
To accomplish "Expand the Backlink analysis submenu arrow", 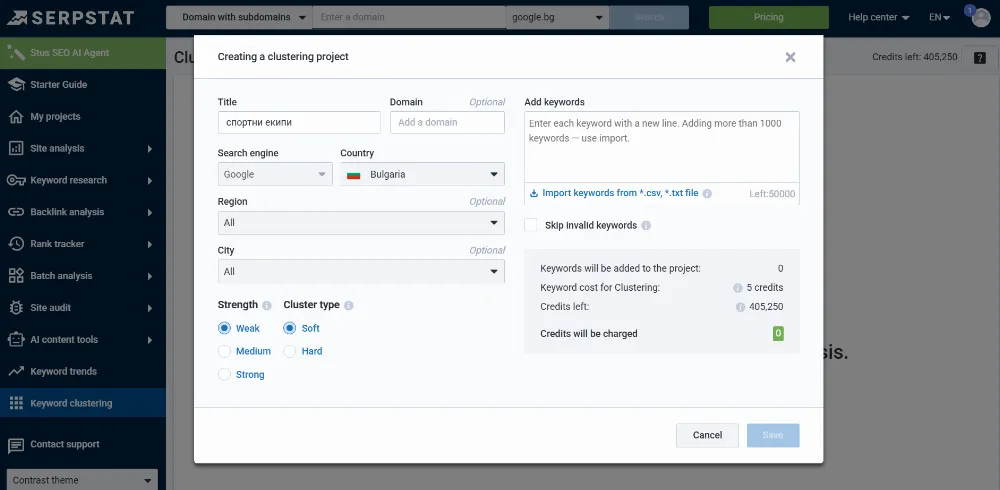I will pos(150,212).
